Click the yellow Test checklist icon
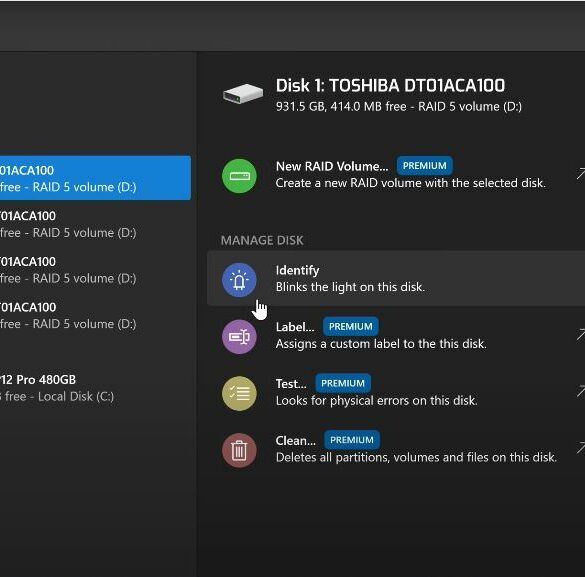 click(239, 393)
